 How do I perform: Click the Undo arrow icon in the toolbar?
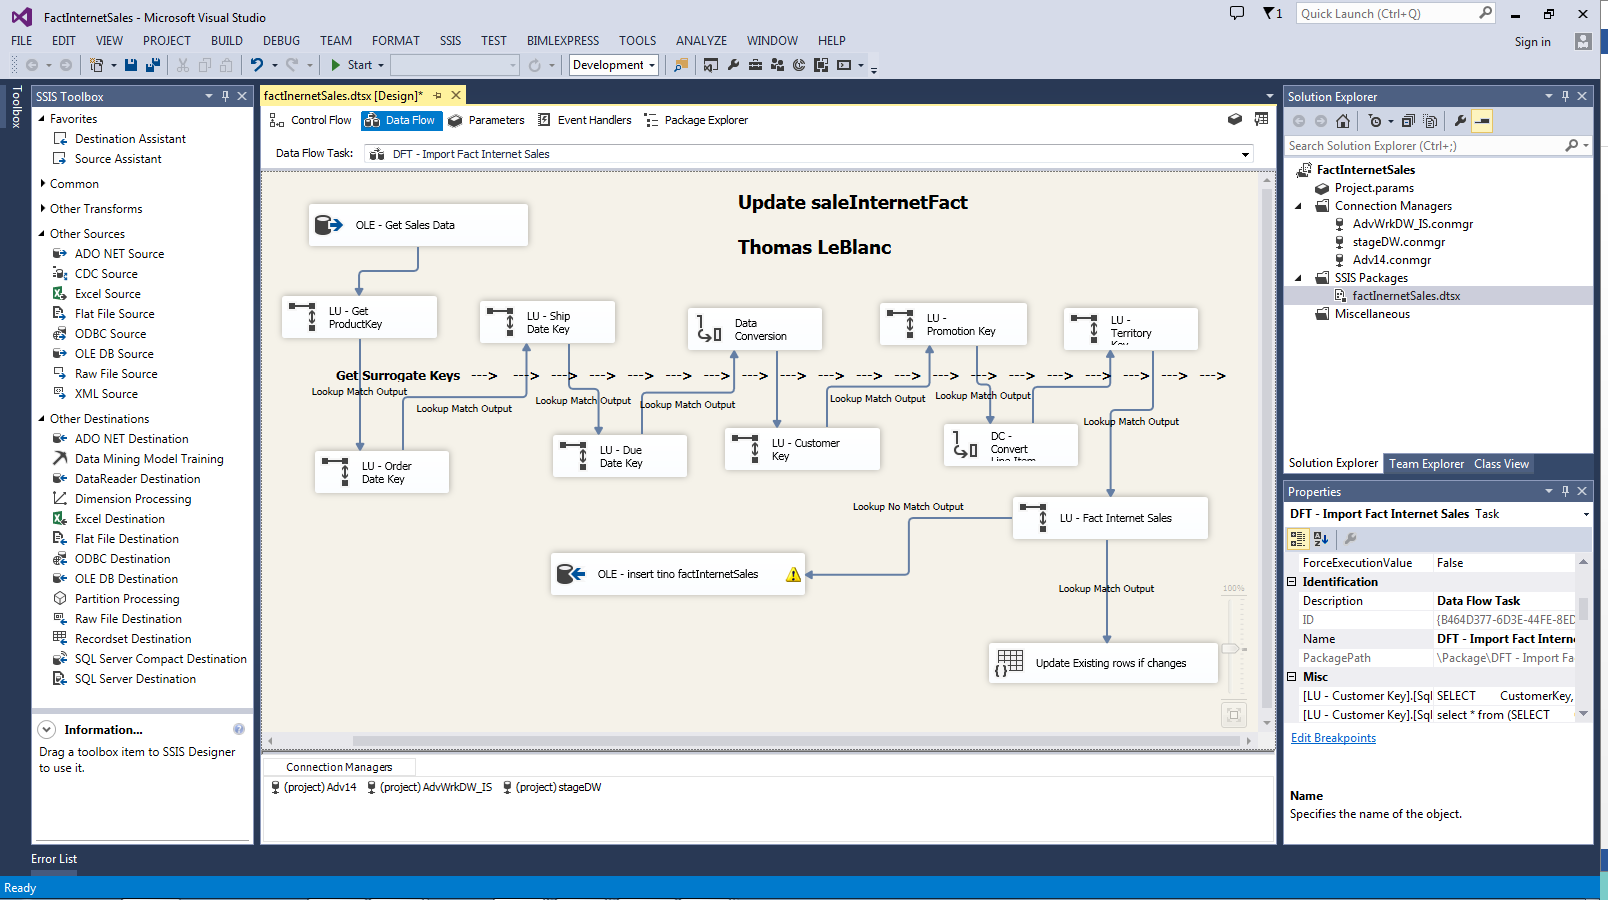pyautogui.click(x=257, y=65)
